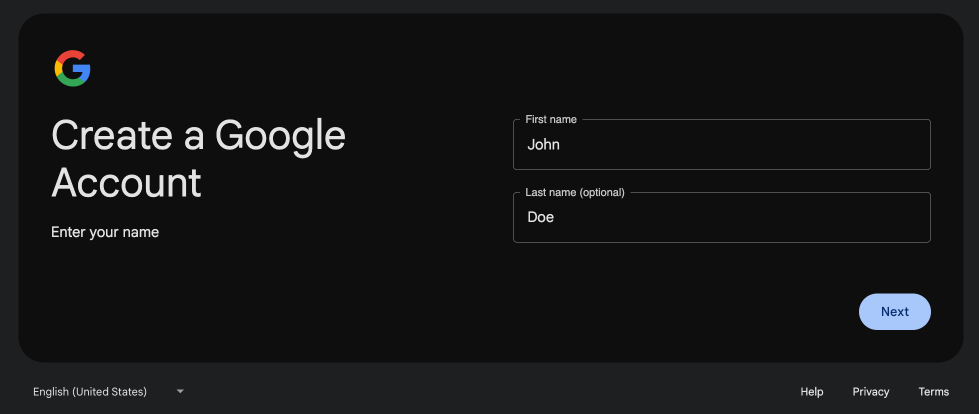Open the English (United States) language selector

click(90, 391)
